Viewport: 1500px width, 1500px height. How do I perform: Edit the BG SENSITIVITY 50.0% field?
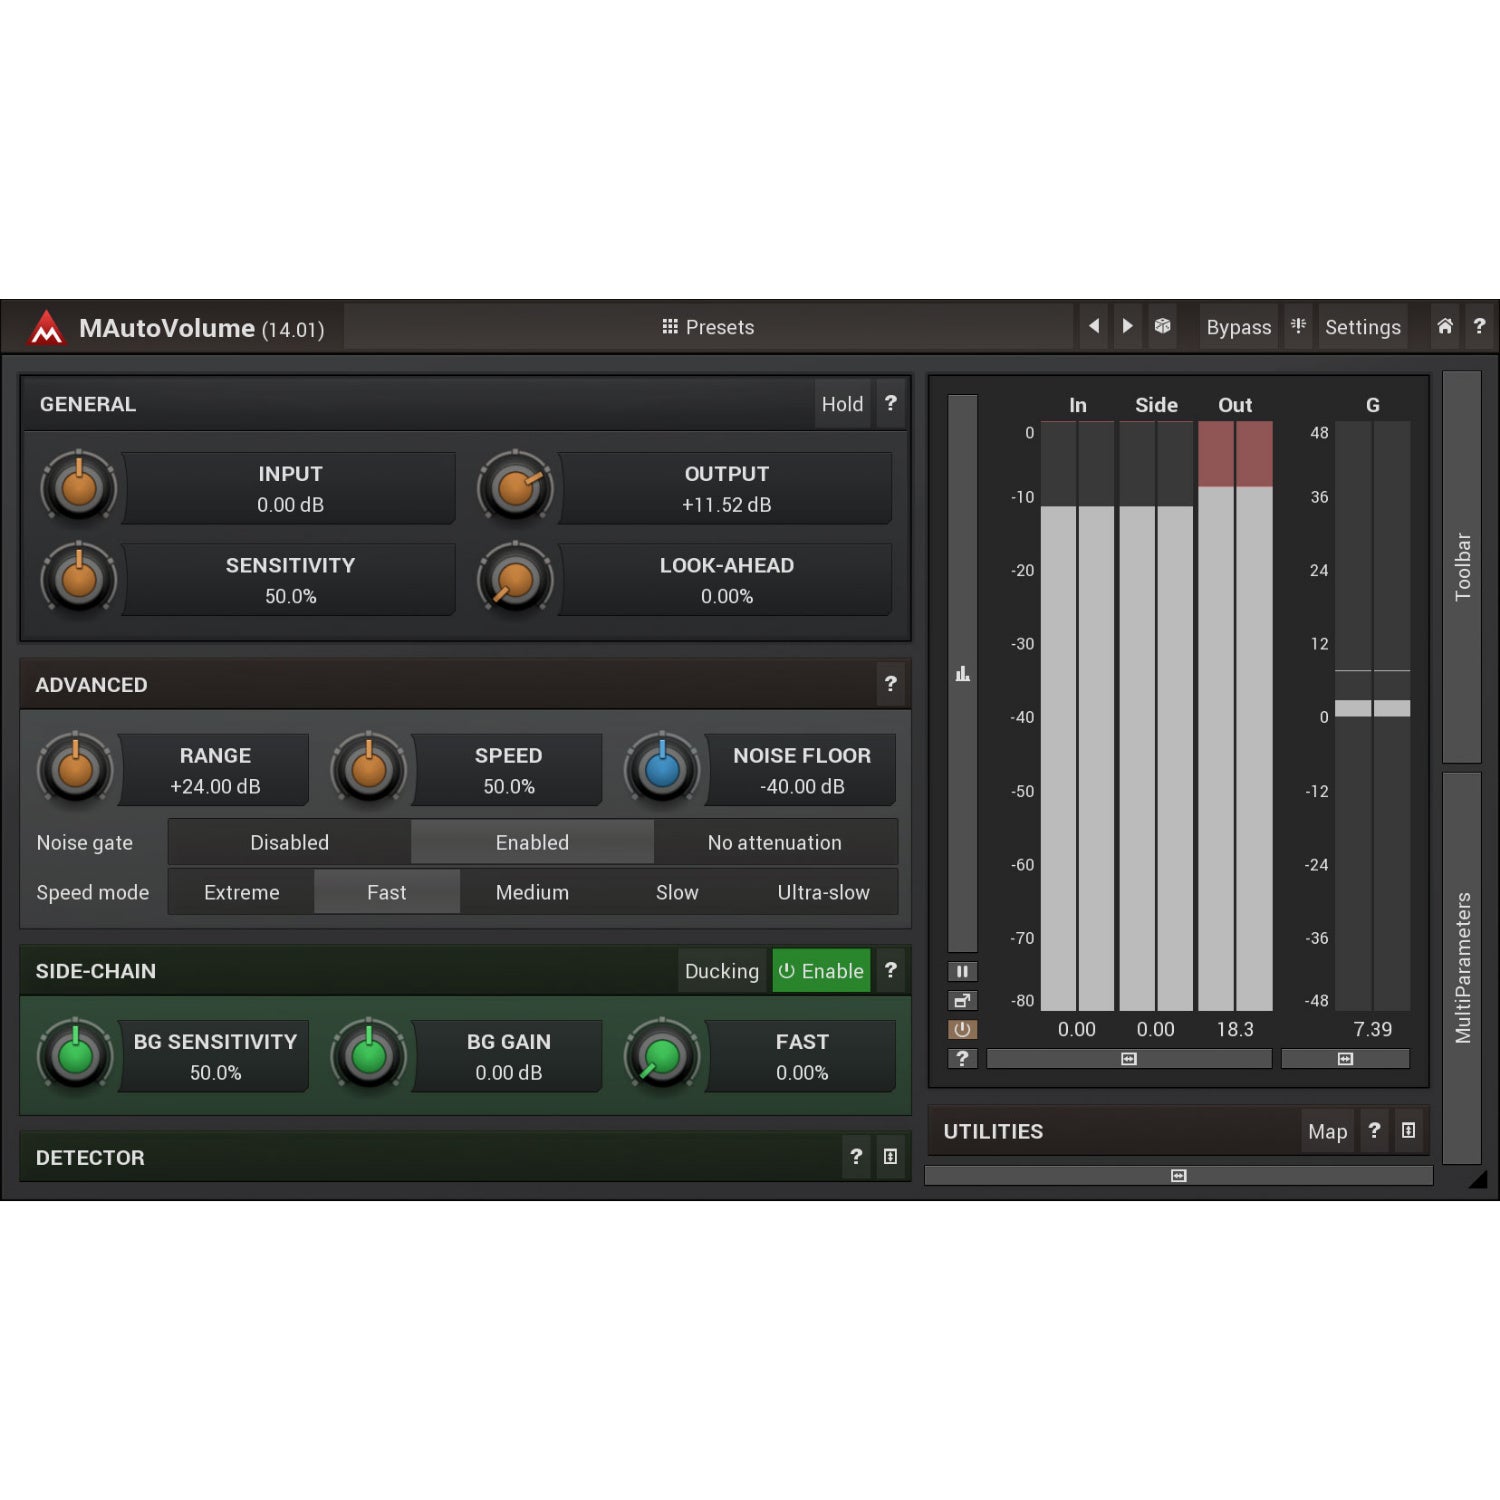point(215,1056)
